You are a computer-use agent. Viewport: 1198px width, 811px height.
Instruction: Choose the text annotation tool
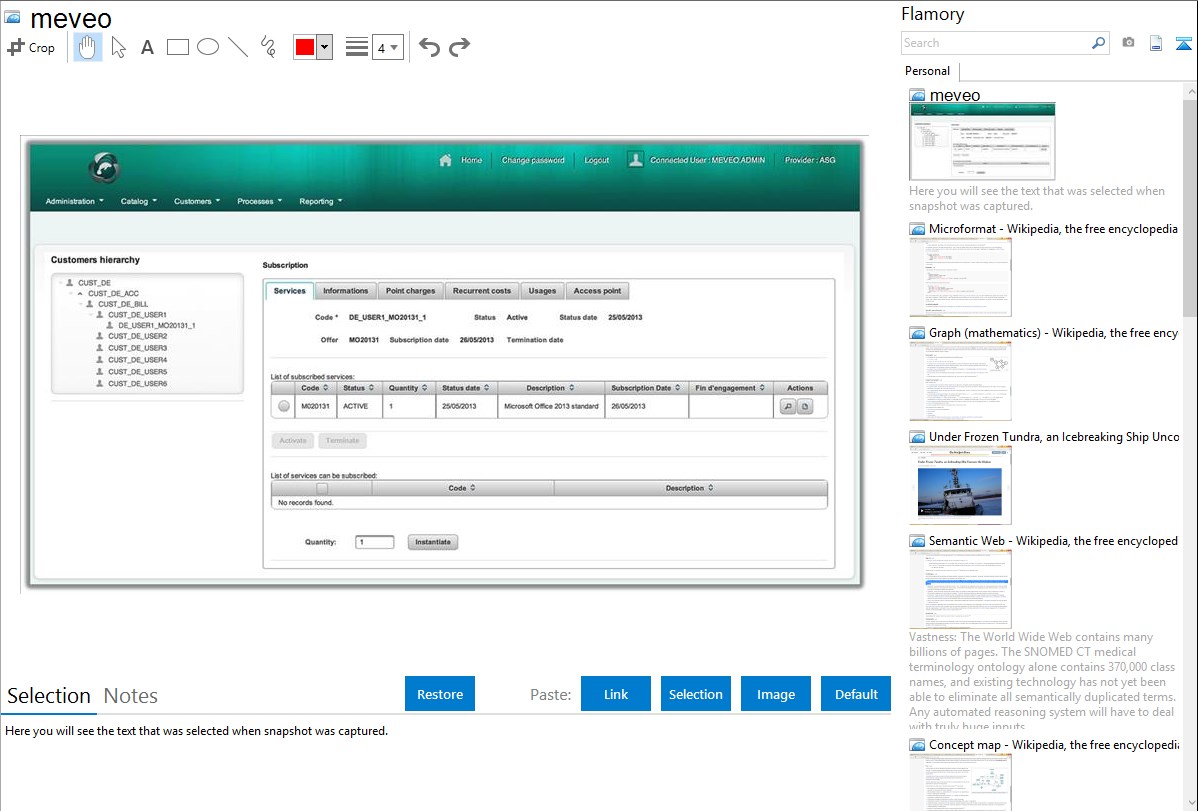pos(147,47)
